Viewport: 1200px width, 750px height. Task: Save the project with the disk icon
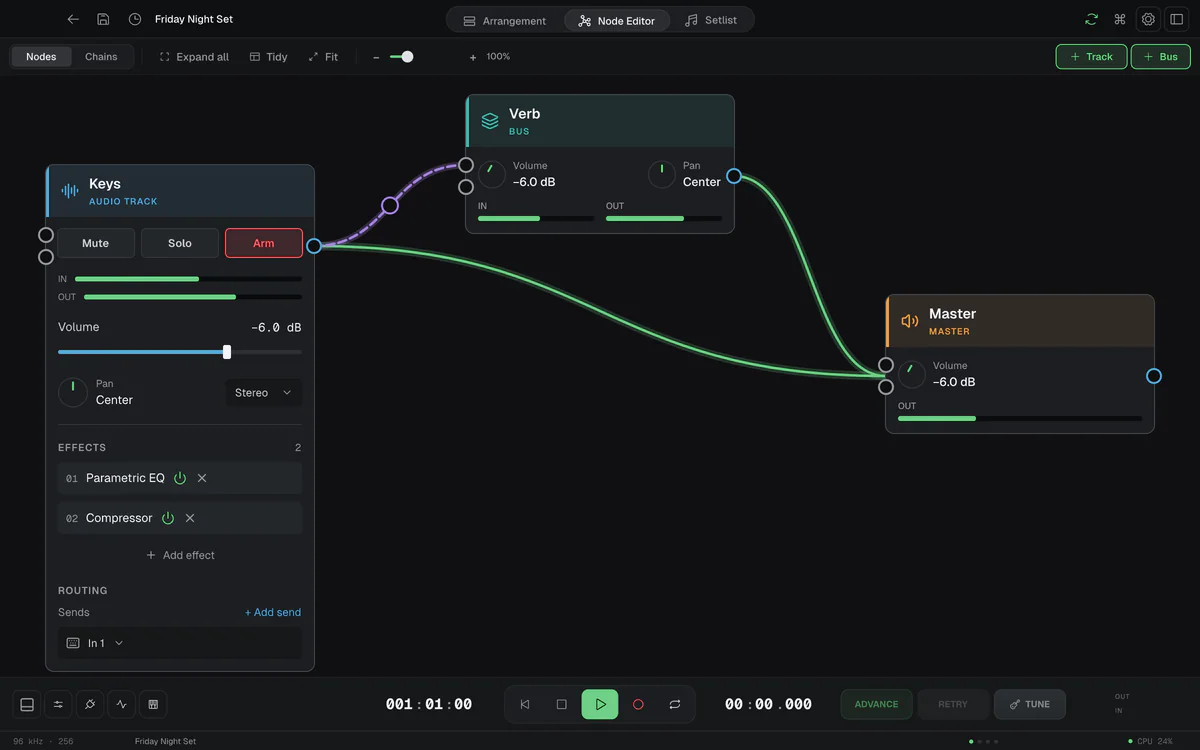coord(104,19)
